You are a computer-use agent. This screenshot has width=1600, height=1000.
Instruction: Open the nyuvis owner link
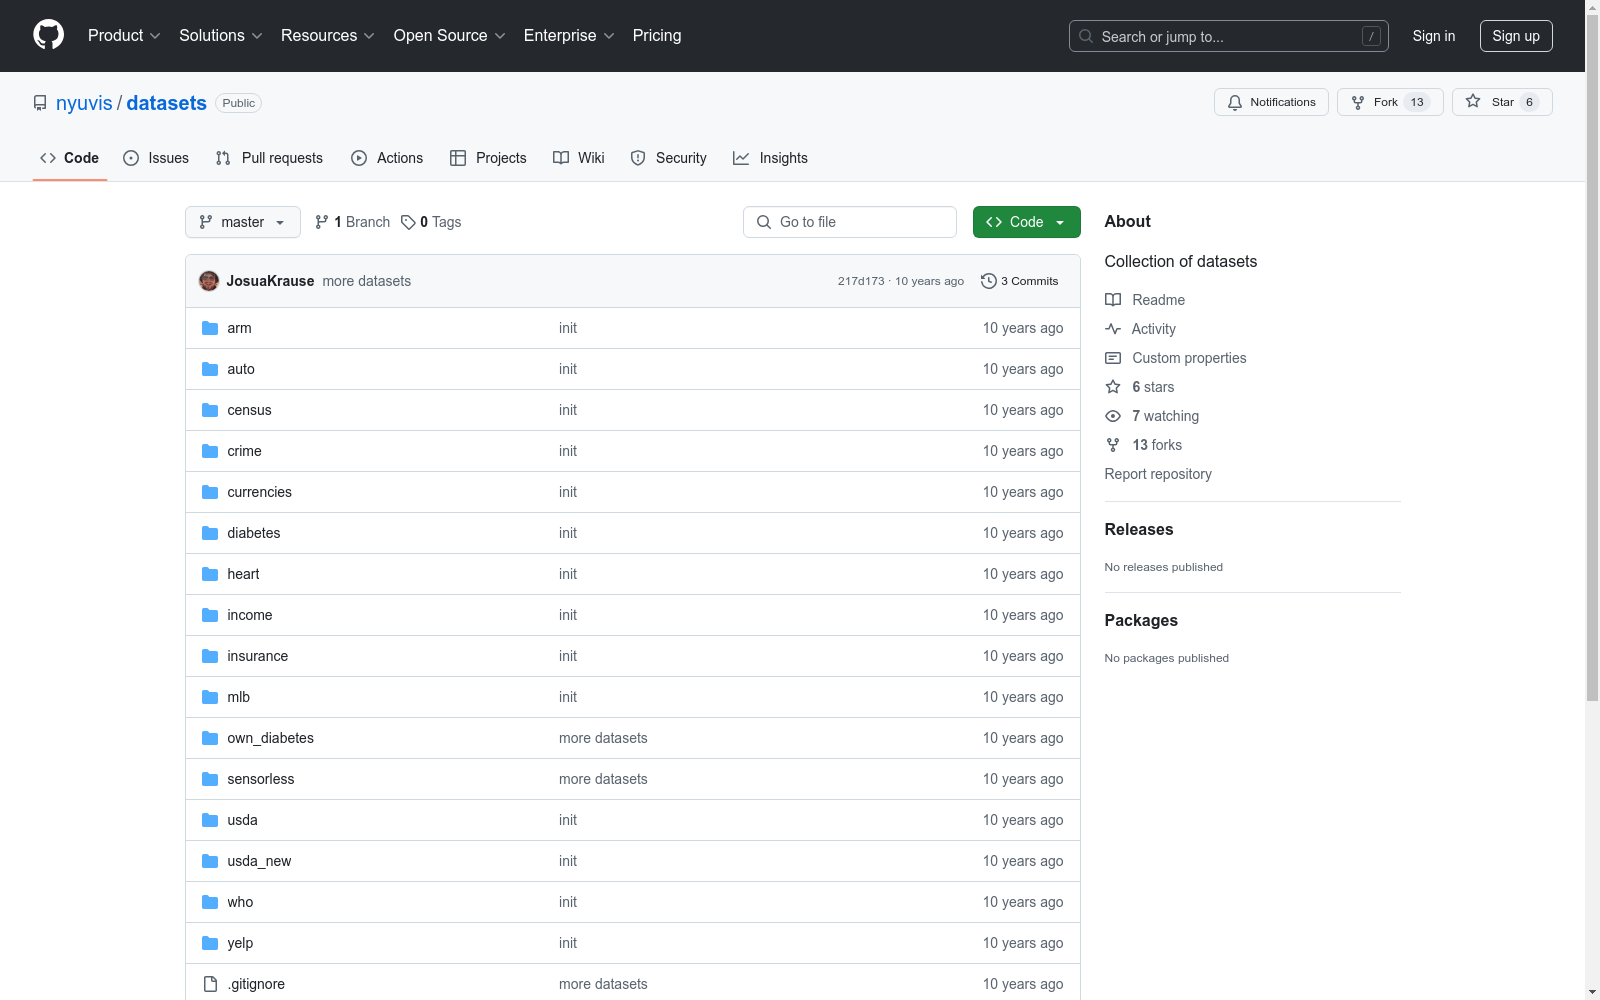click(x=84, y=103)
